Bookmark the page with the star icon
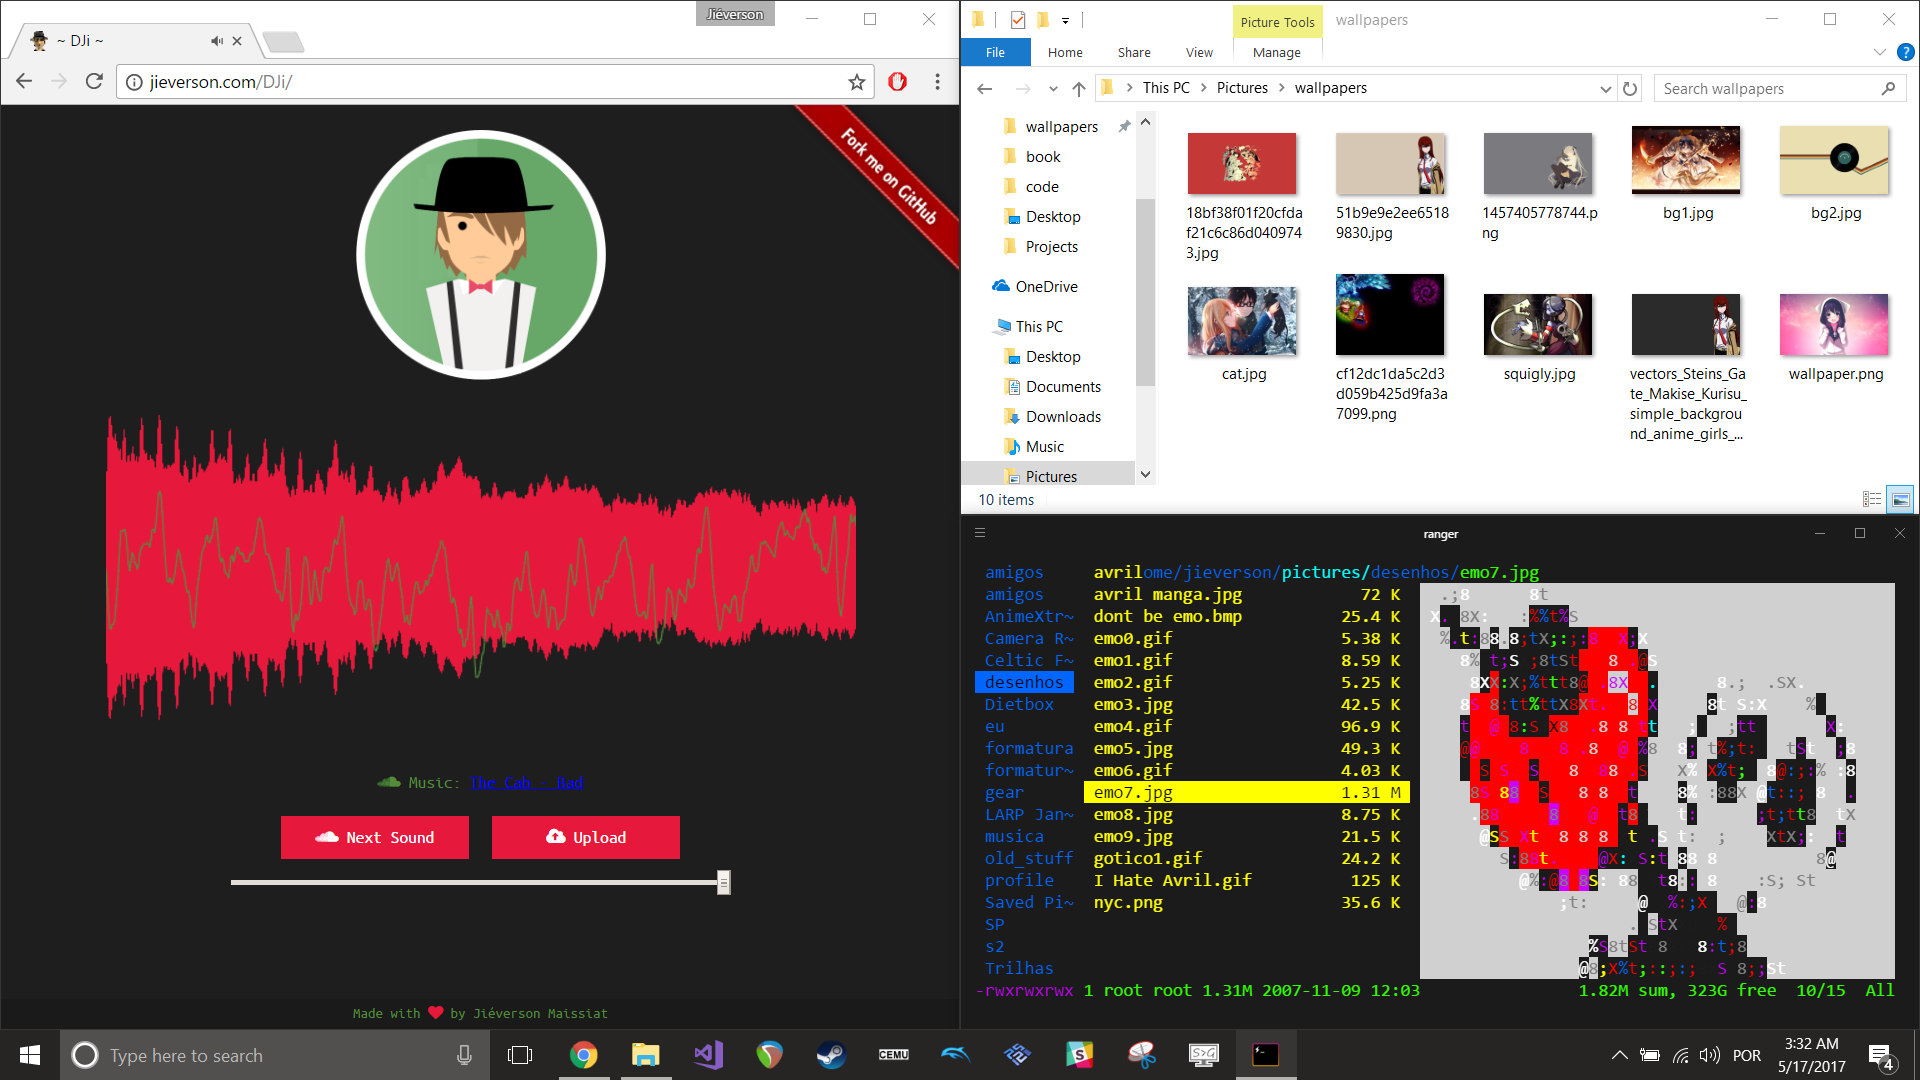The image size is (1920, 1080). point(856,82)
